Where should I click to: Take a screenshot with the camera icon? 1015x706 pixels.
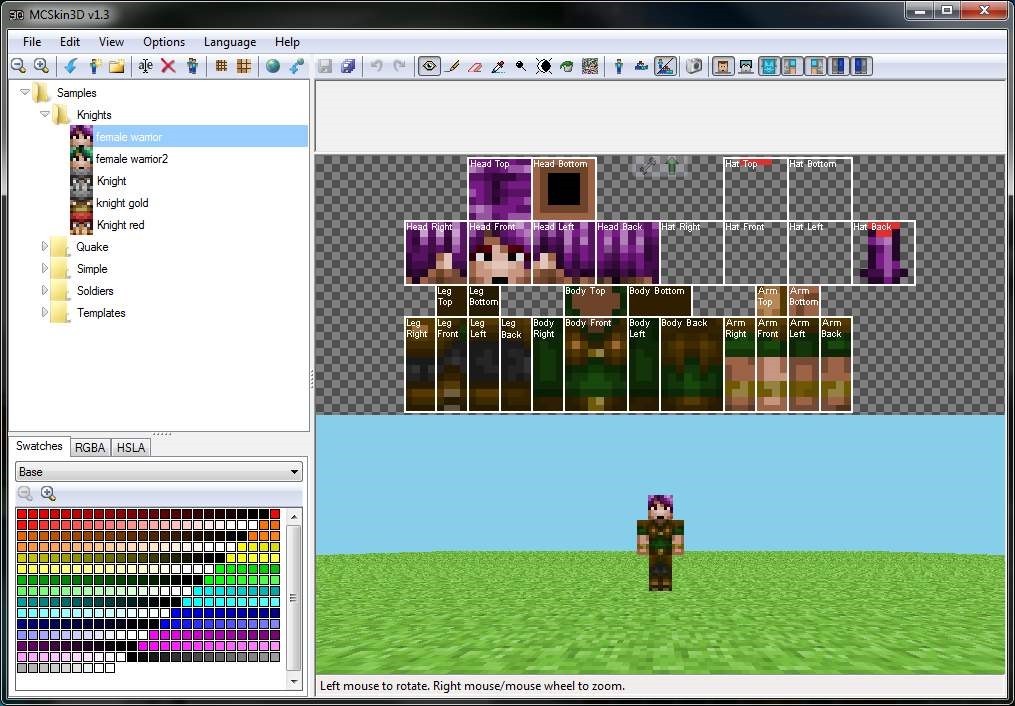tap(694, 66)
